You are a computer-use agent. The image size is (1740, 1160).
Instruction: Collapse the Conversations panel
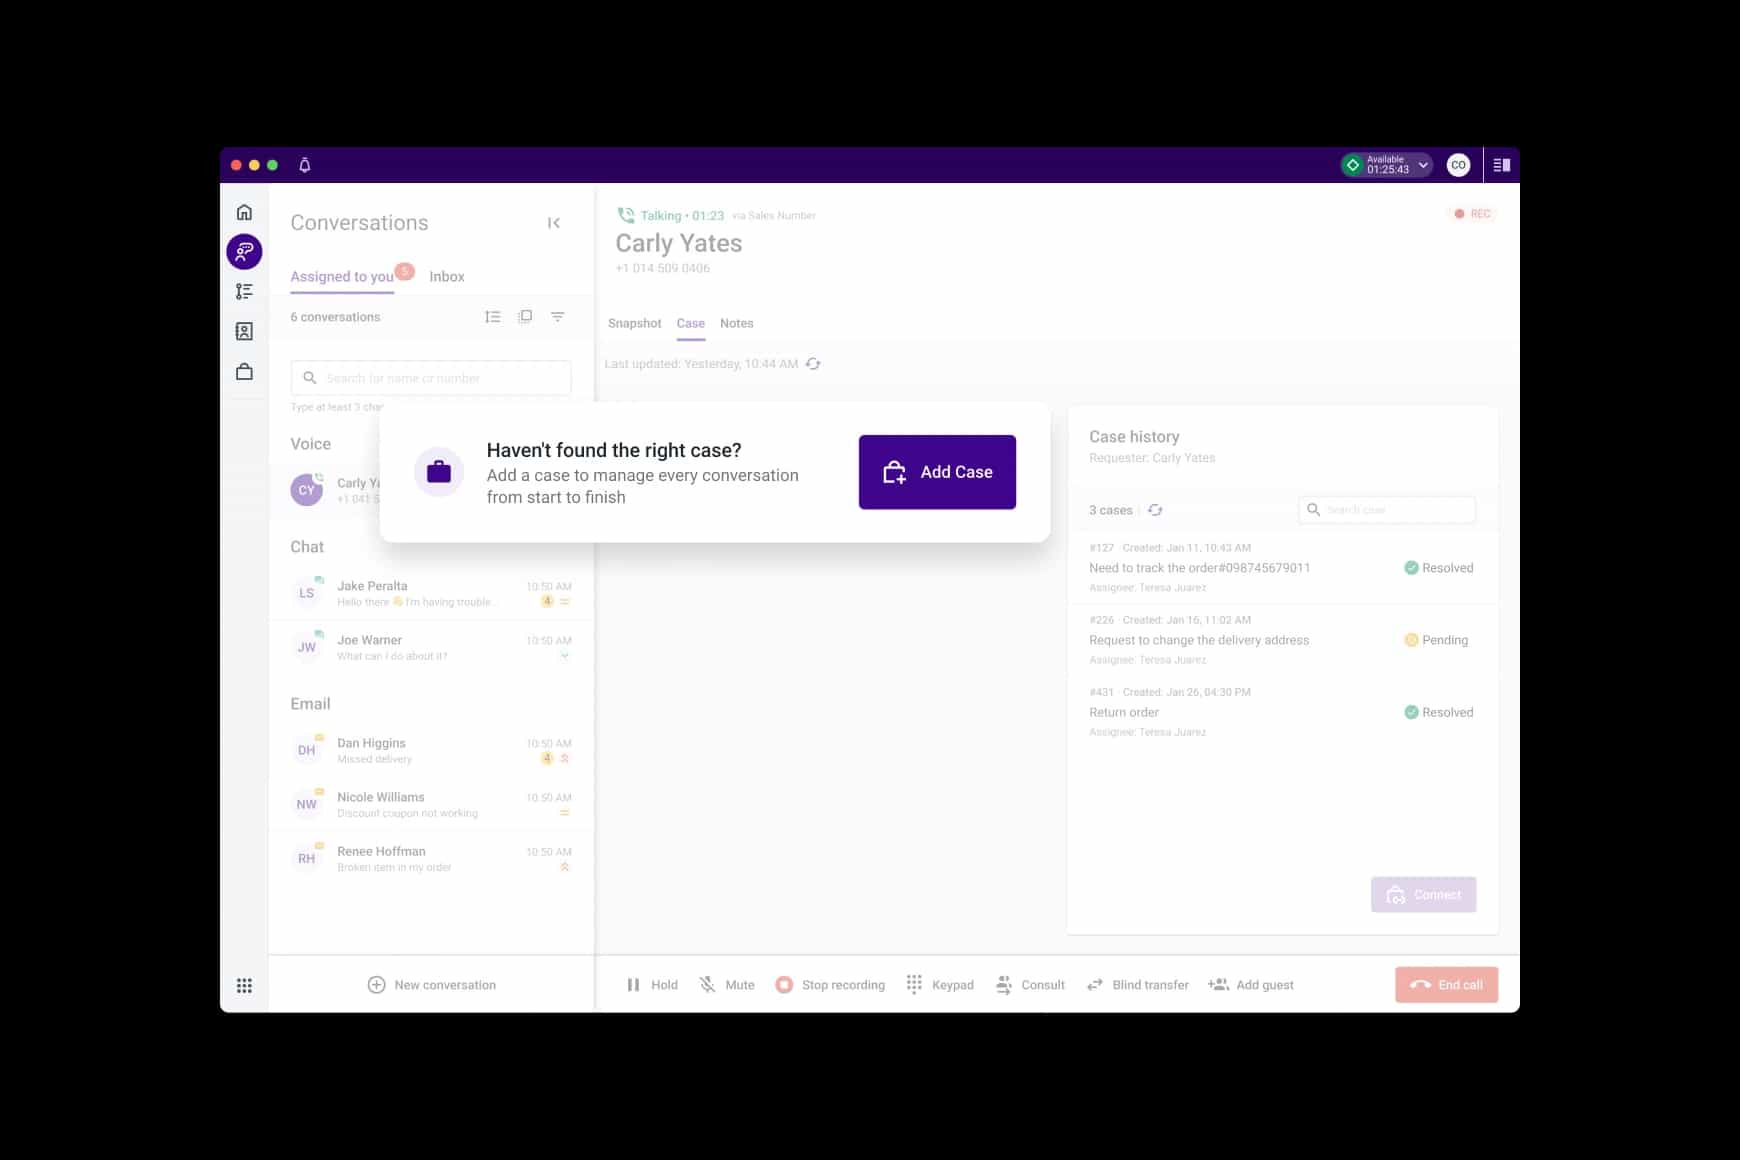point(554,223)
